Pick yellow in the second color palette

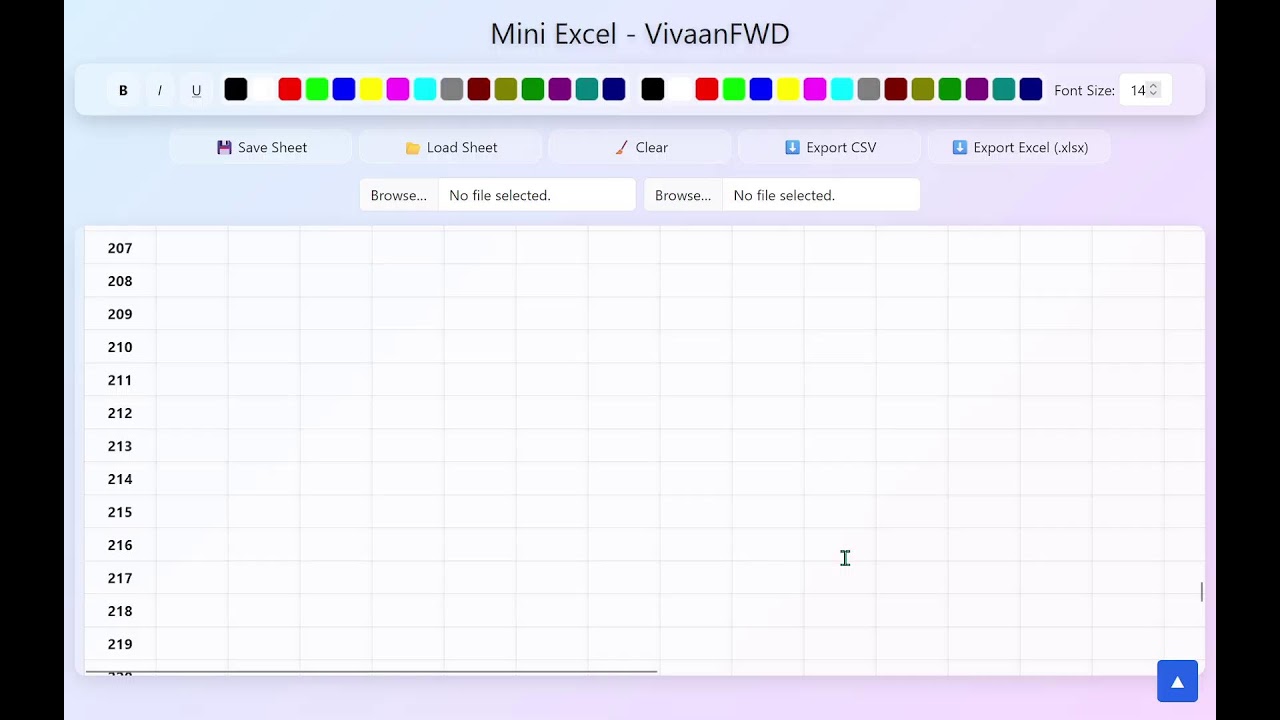tap(788, 90)
